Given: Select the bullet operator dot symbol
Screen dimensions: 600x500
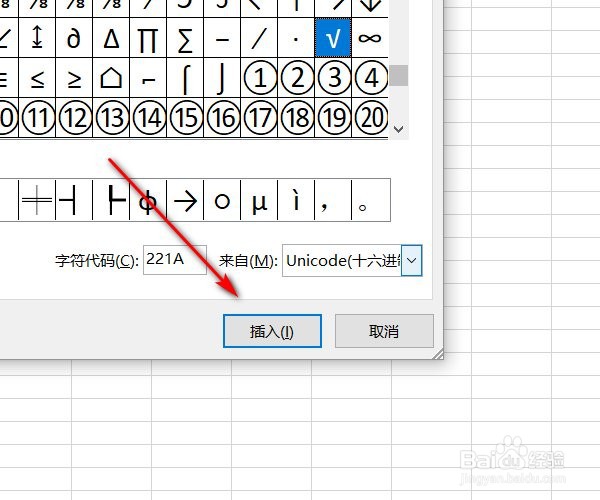Looking at the screenshot, I should tap(296, 38).
